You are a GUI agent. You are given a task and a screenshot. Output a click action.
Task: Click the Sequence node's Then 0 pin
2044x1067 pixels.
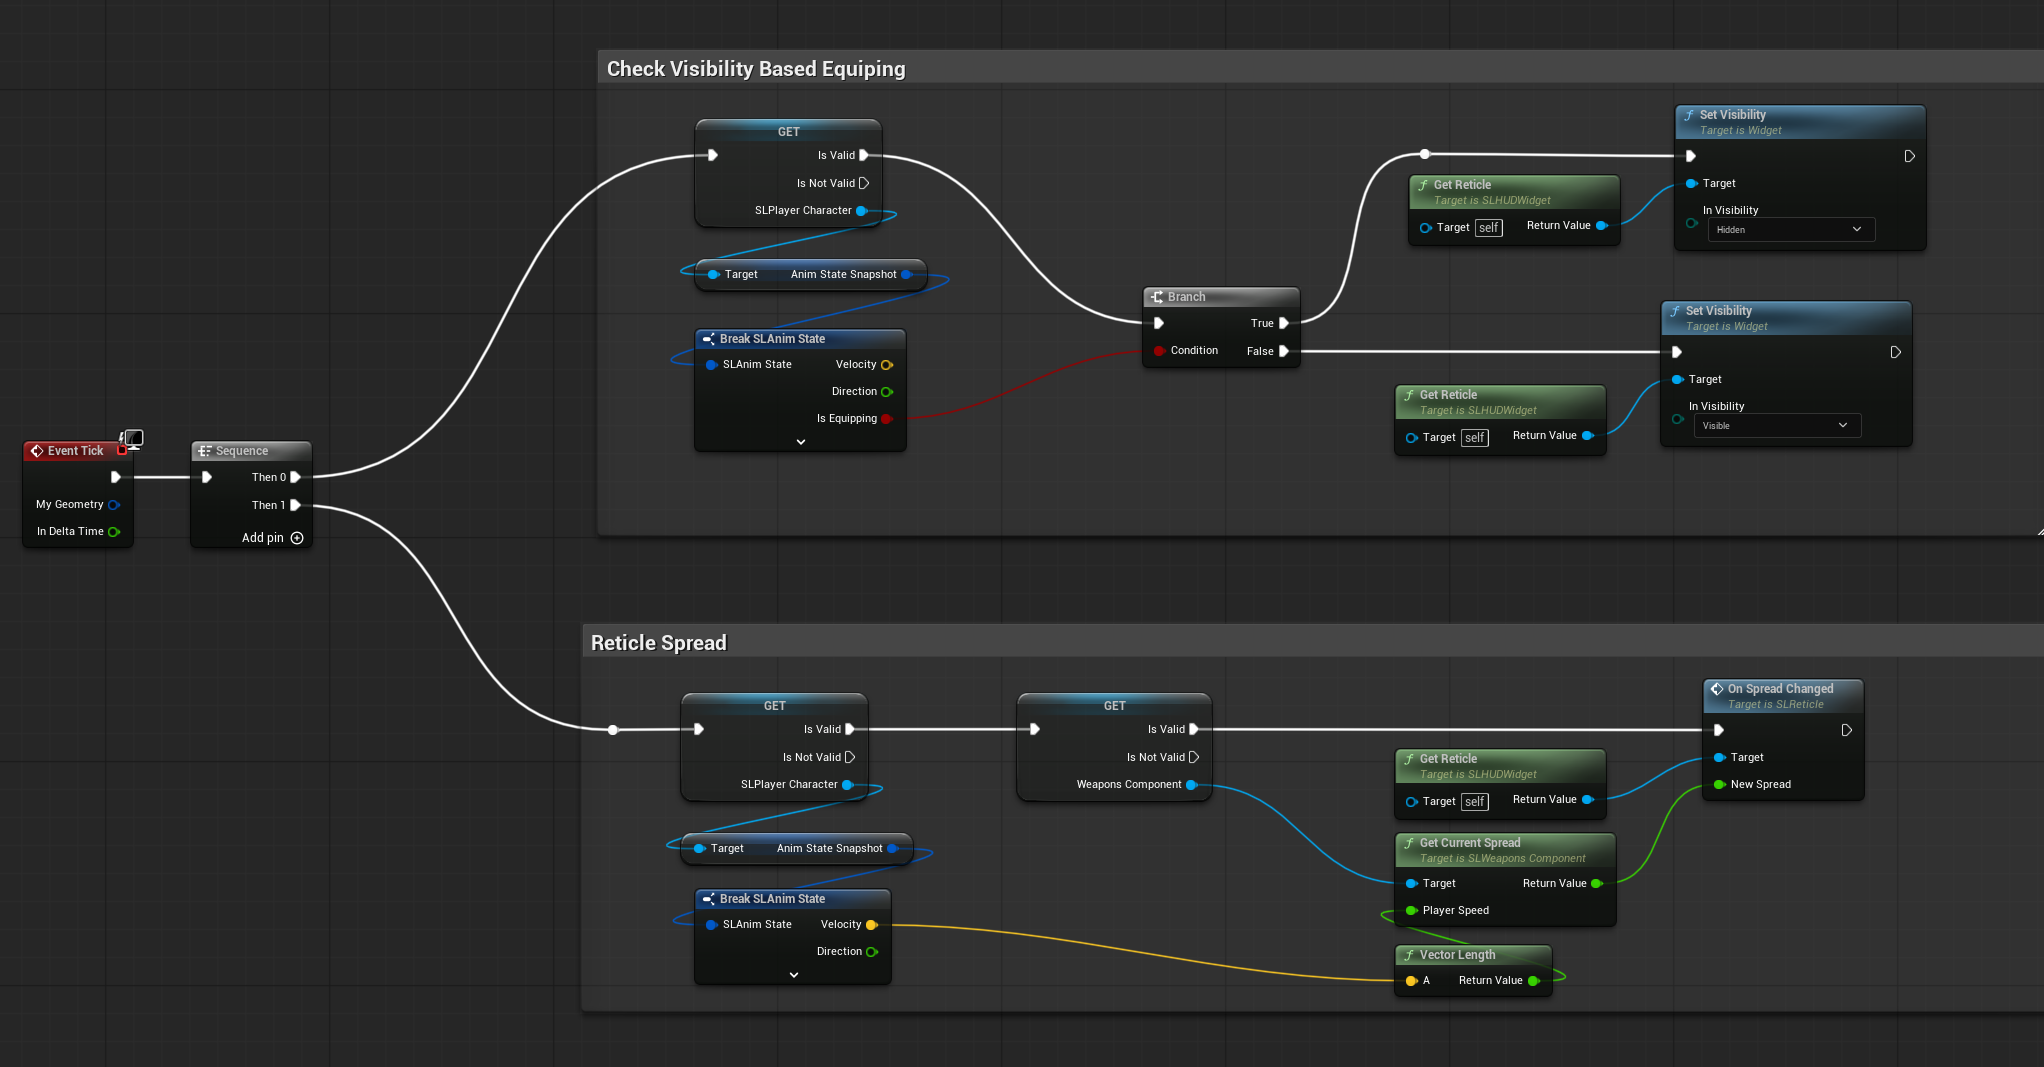[295, 477]
